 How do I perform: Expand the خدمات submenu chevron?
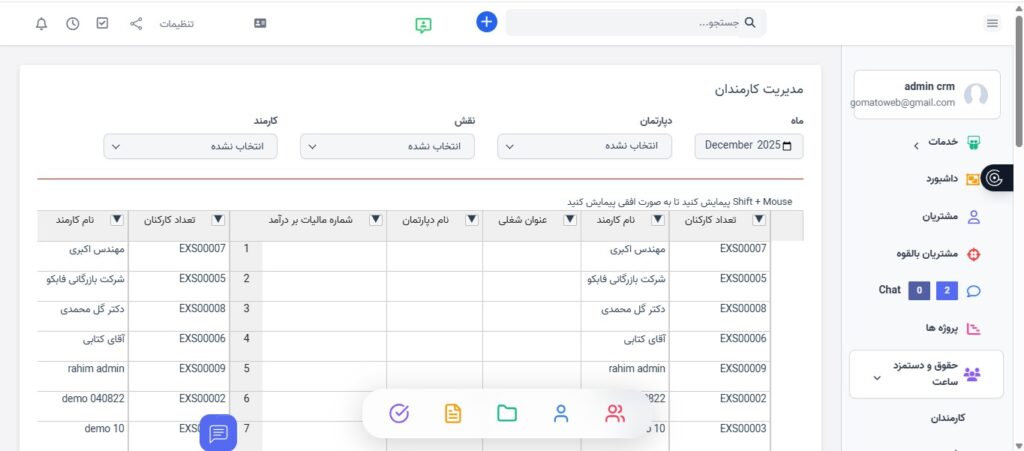916,144
